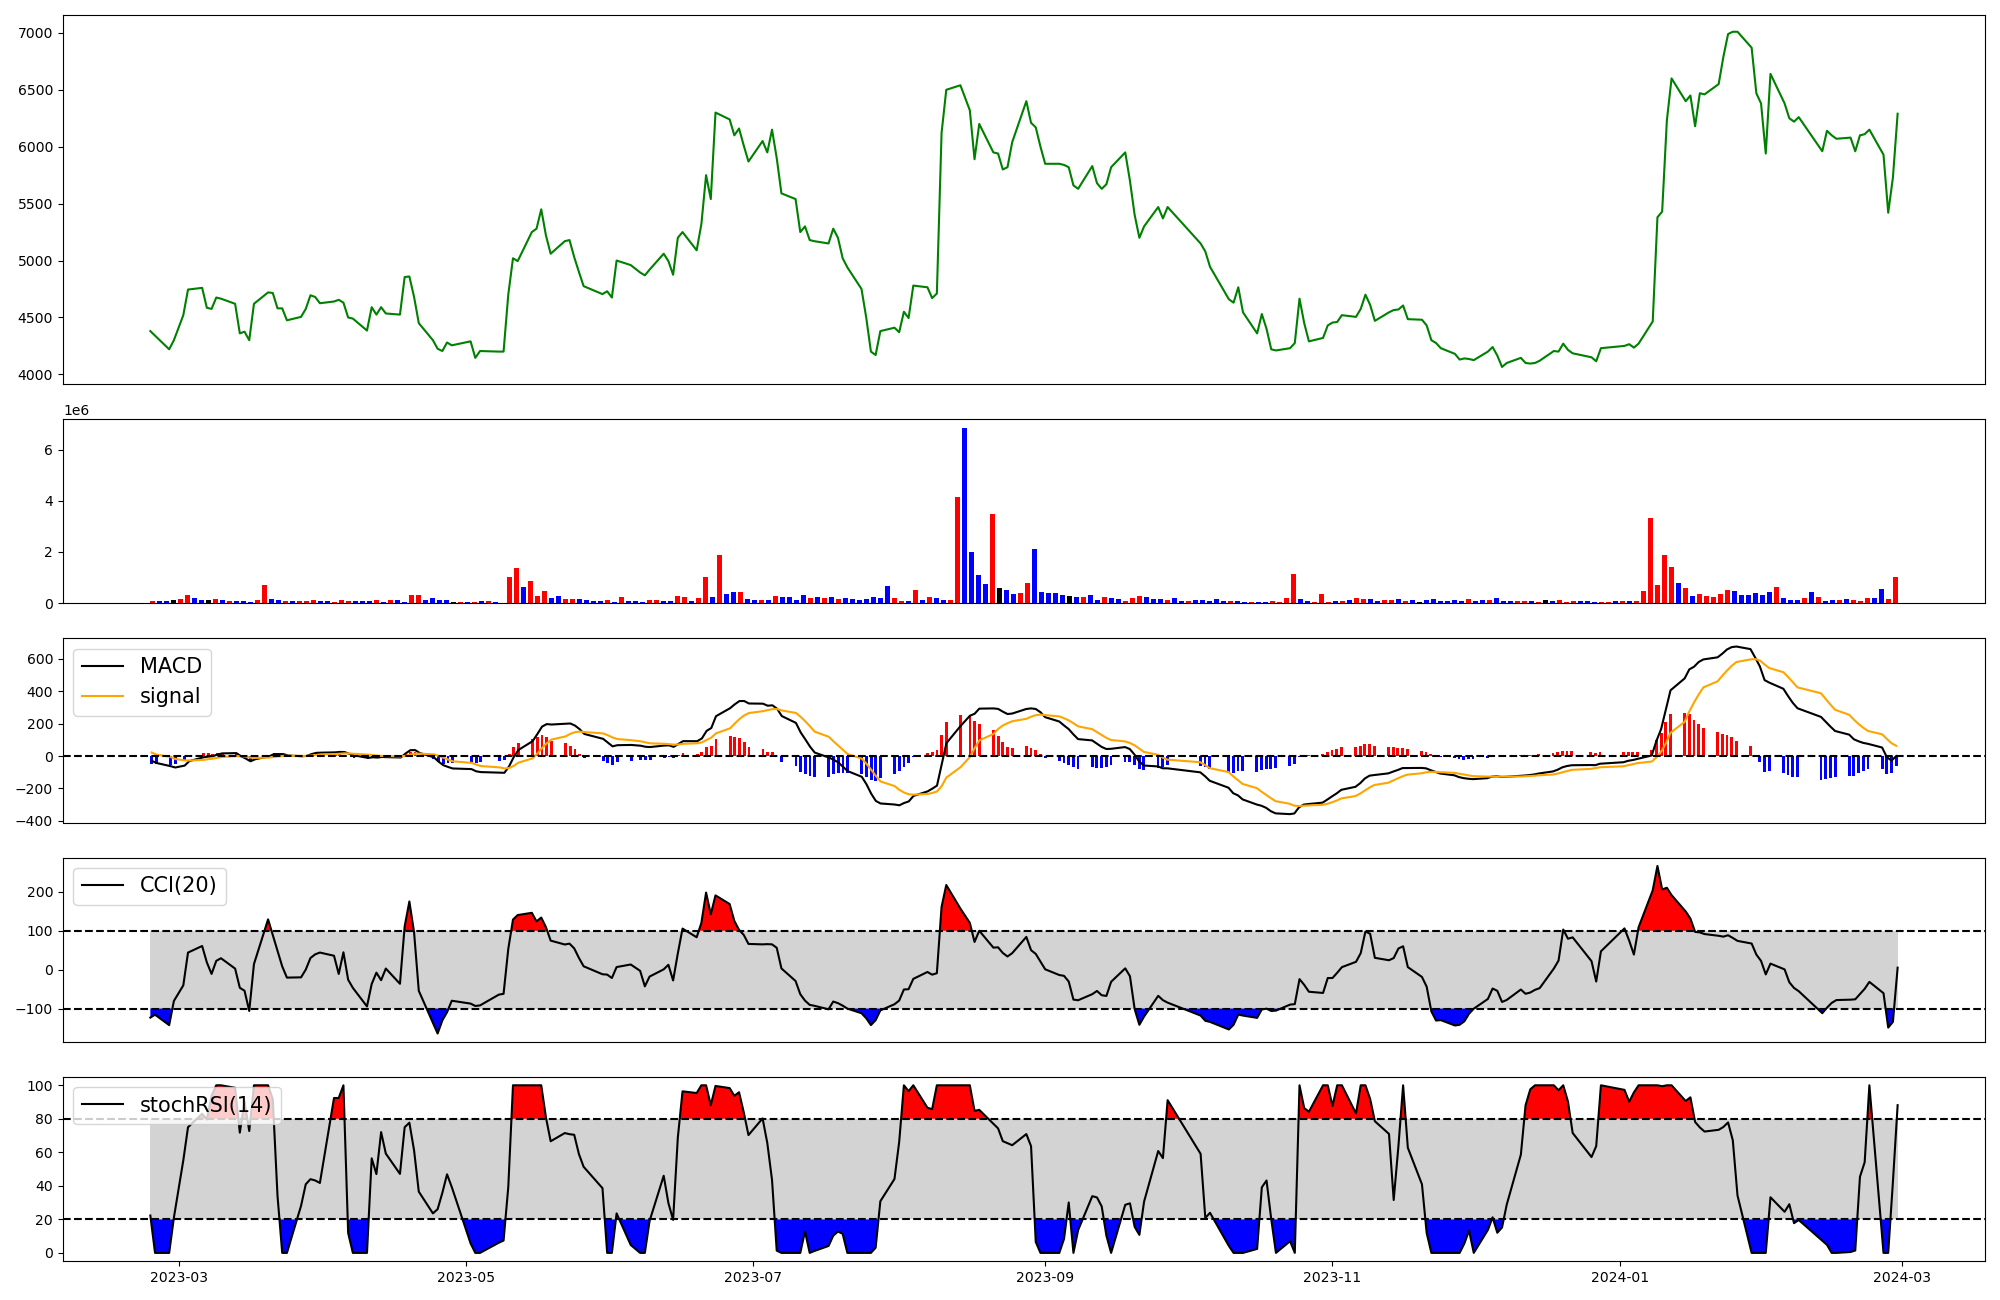This screenshot has height=1300, width=2000.
Task: Click the 4000 price axis tick label
Action: click(x=37, y=375)
